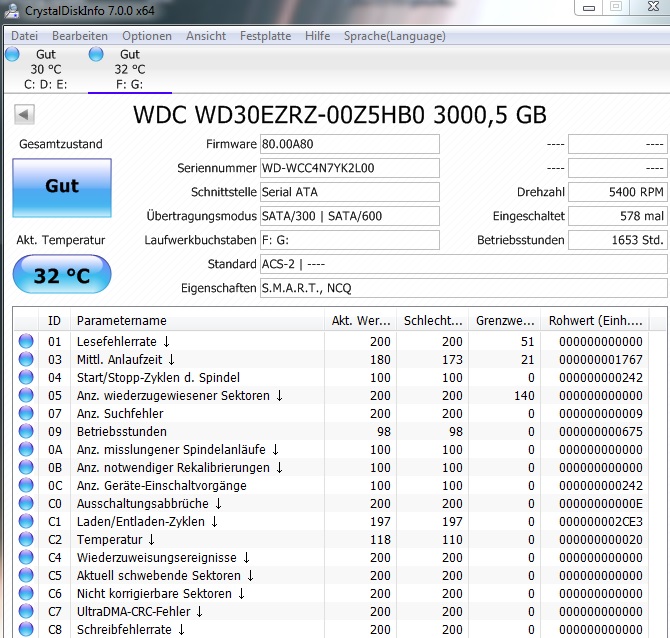The height and width of the screenshot is (638, 670).
Task: Click status icon of Geräte-Einschaltvorgänge row
Action: coord(26,485)
